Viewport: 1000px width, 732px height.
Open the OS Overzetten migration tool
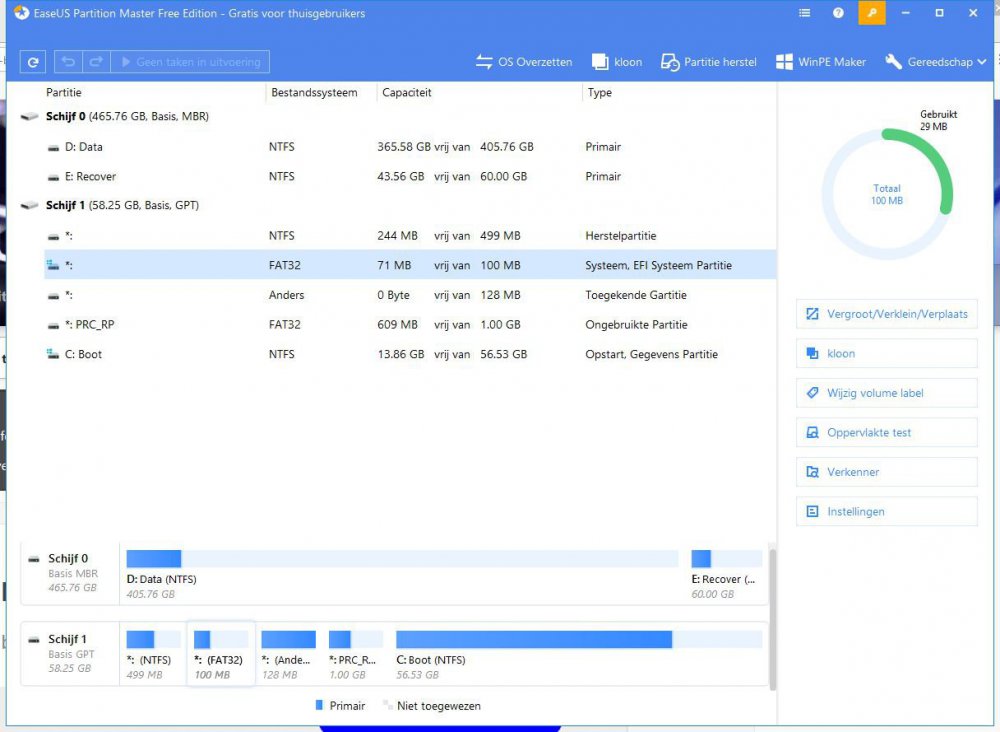(524, 62)
